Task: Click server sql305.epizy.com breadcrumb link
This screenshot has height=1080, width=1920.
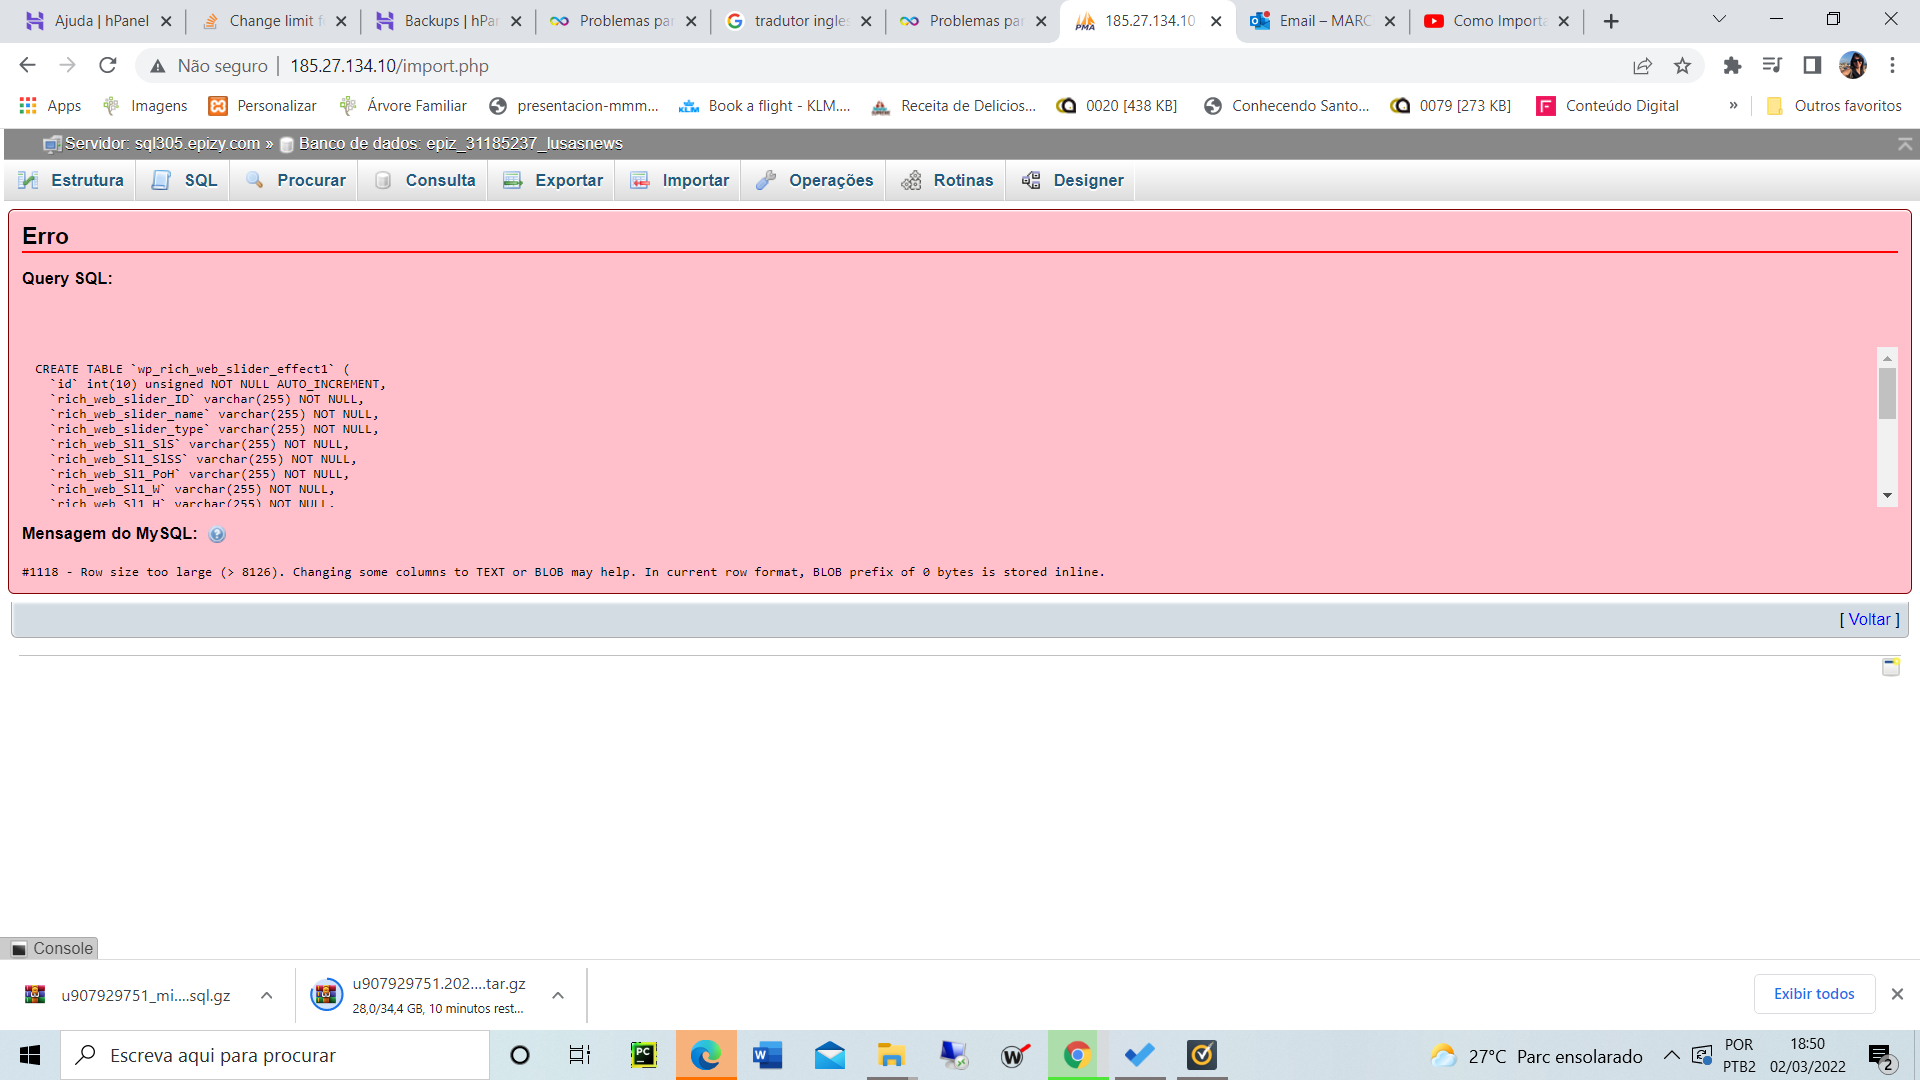Action: click(162, 144)
